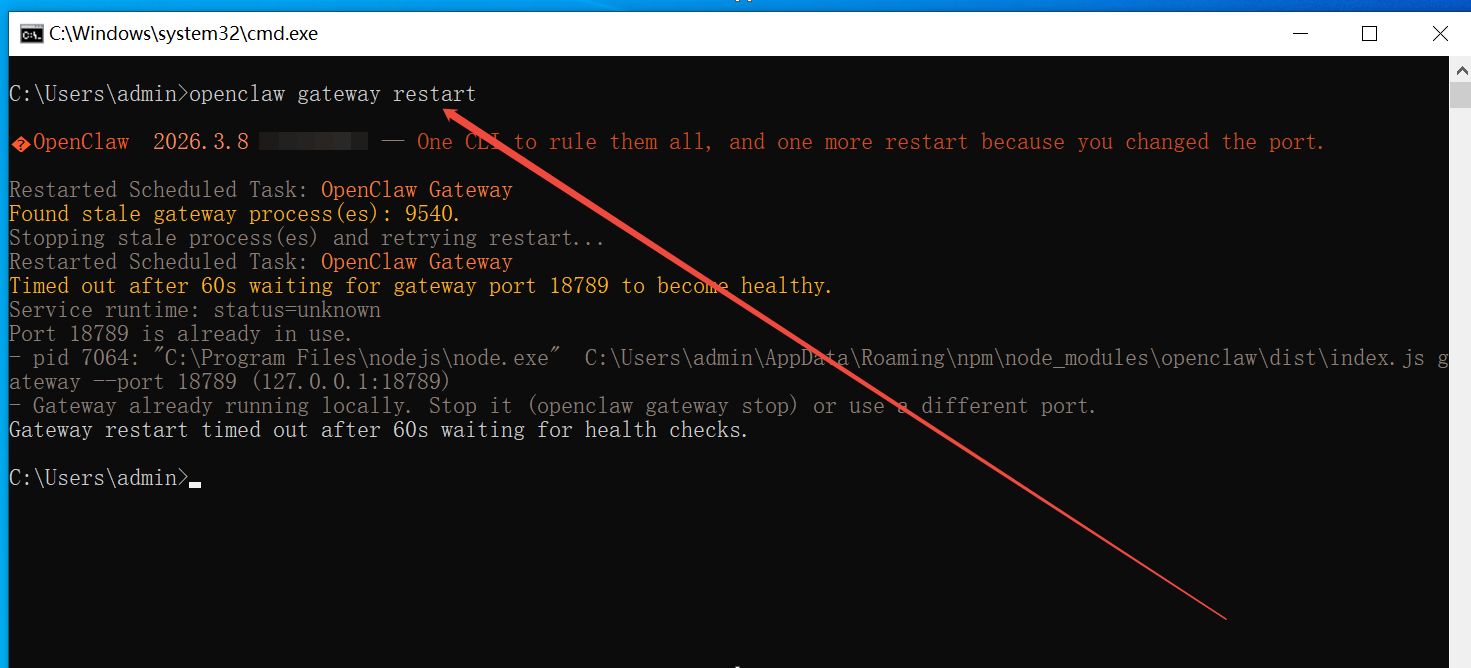Click the 'Found stale gateway process(es): 9540' line

235,214
